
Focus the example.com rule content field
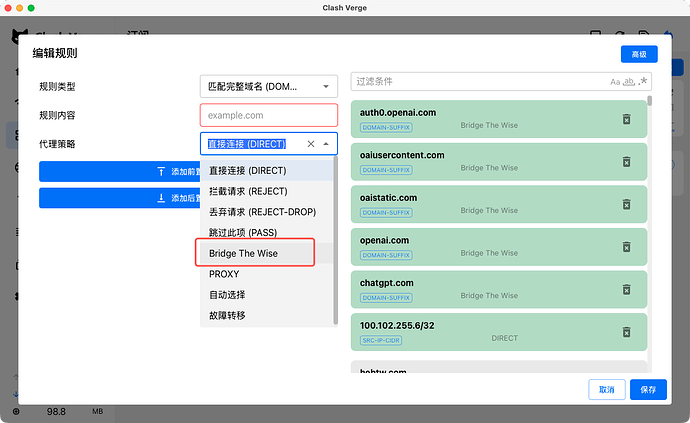point(269,115)
